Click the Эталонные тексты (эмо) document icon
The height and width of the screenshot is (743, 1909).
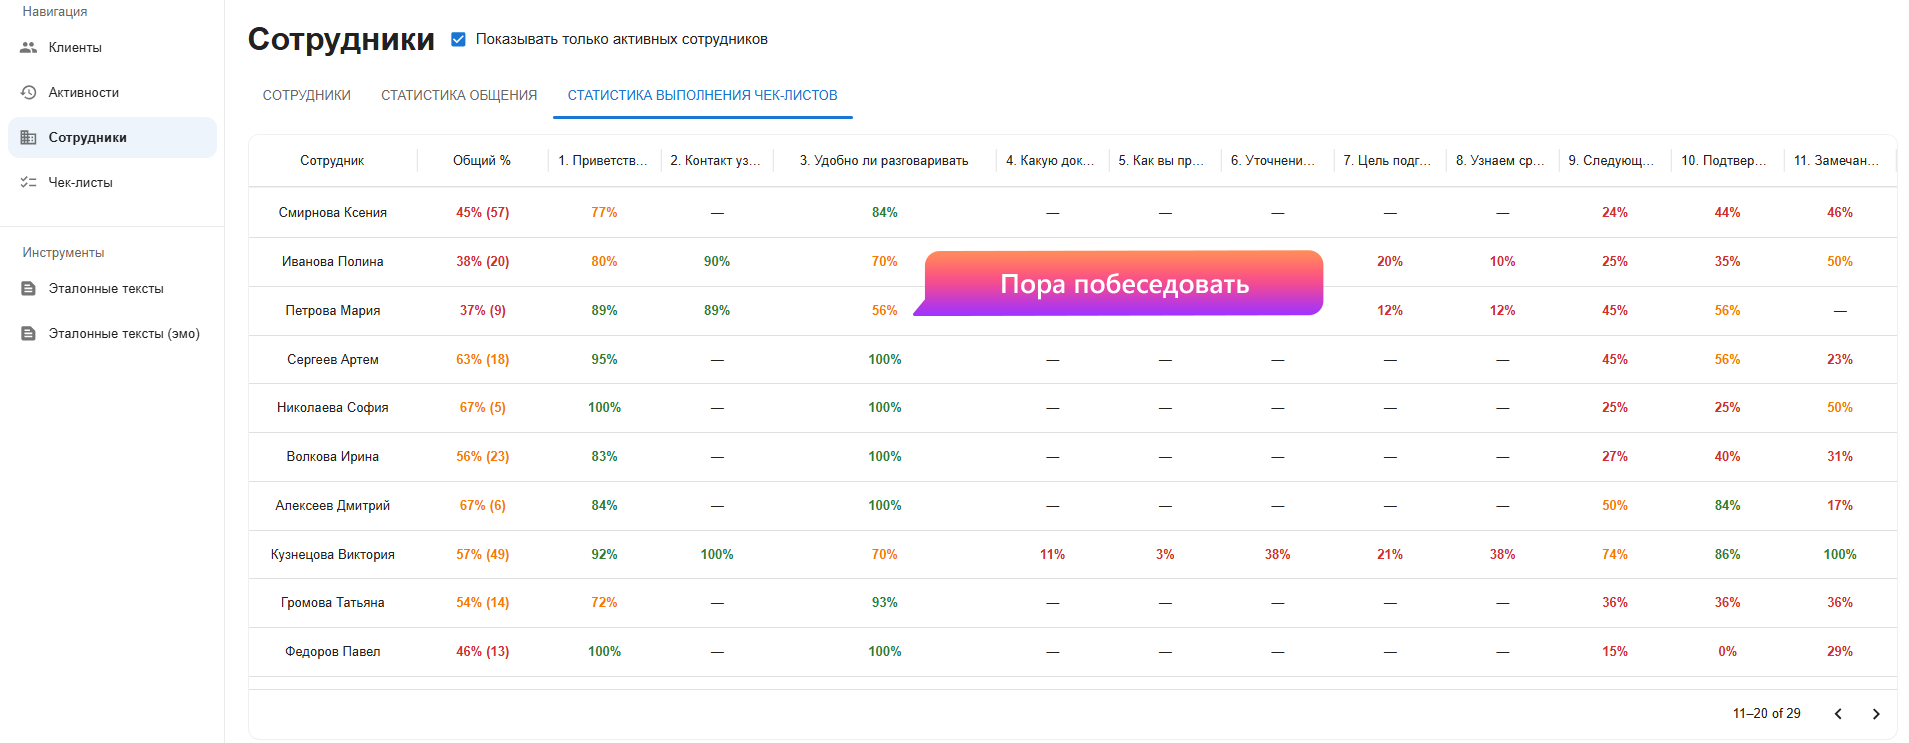29,333
